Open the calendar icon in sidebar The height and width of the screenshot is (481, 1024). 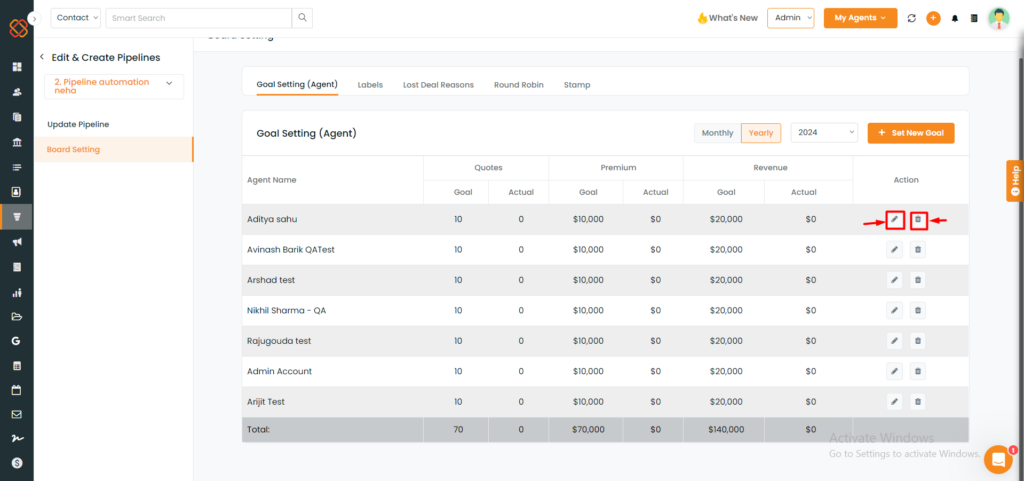[17, 390]
